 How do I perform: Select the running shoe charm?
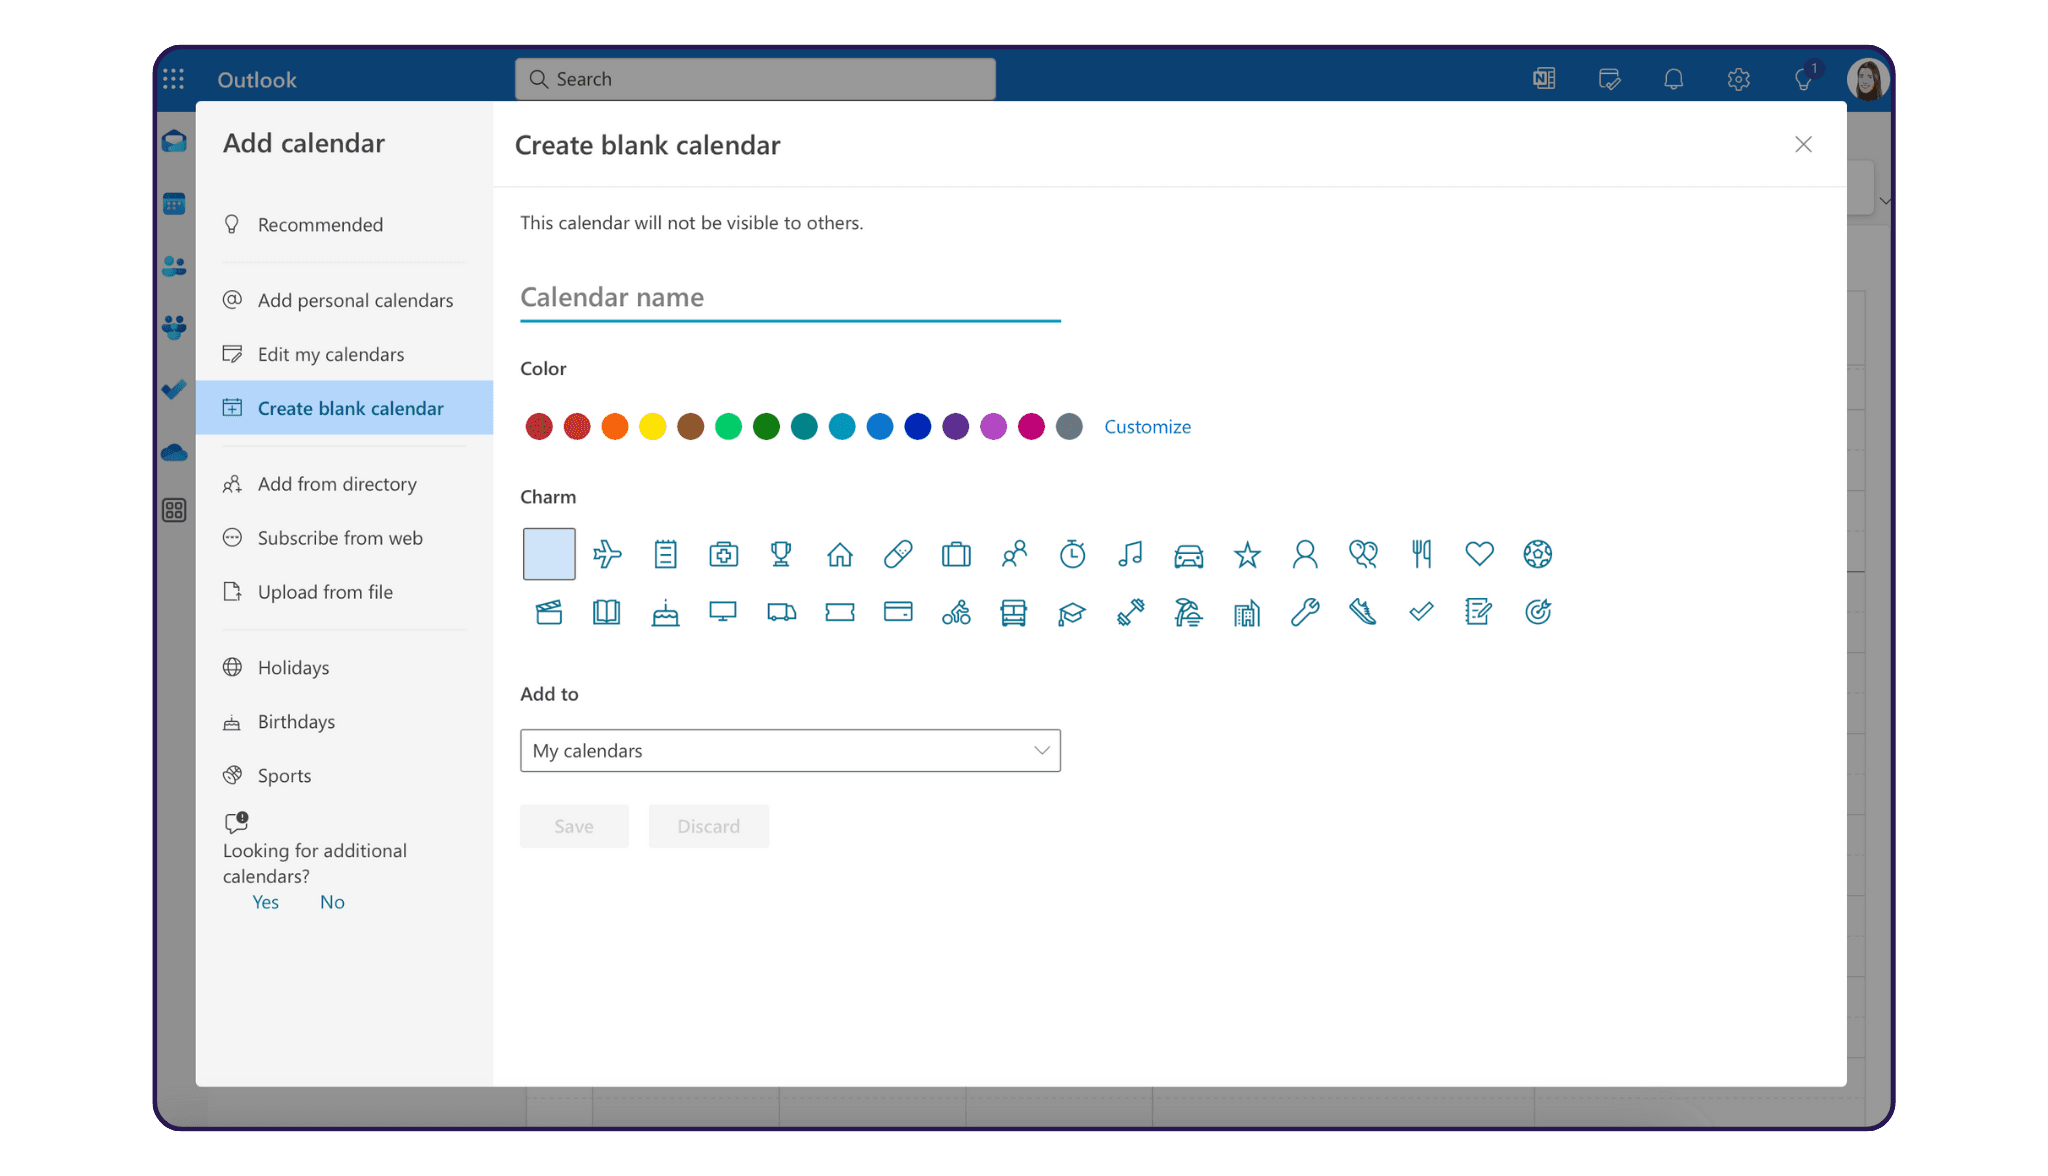click(x=1363, y=612)
